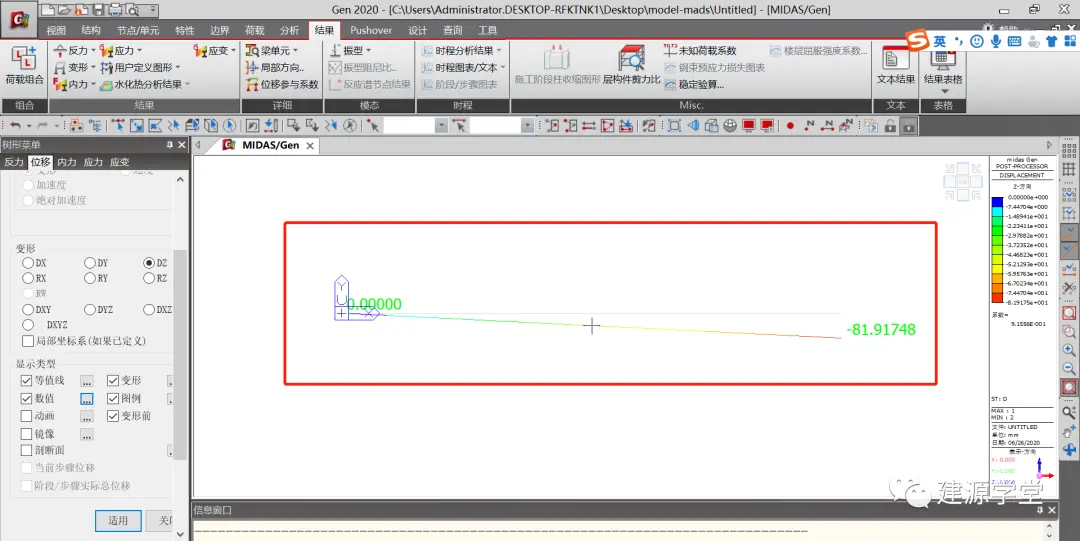Click the Sogou soft keyboard icon

click(x=1014, y=41)
